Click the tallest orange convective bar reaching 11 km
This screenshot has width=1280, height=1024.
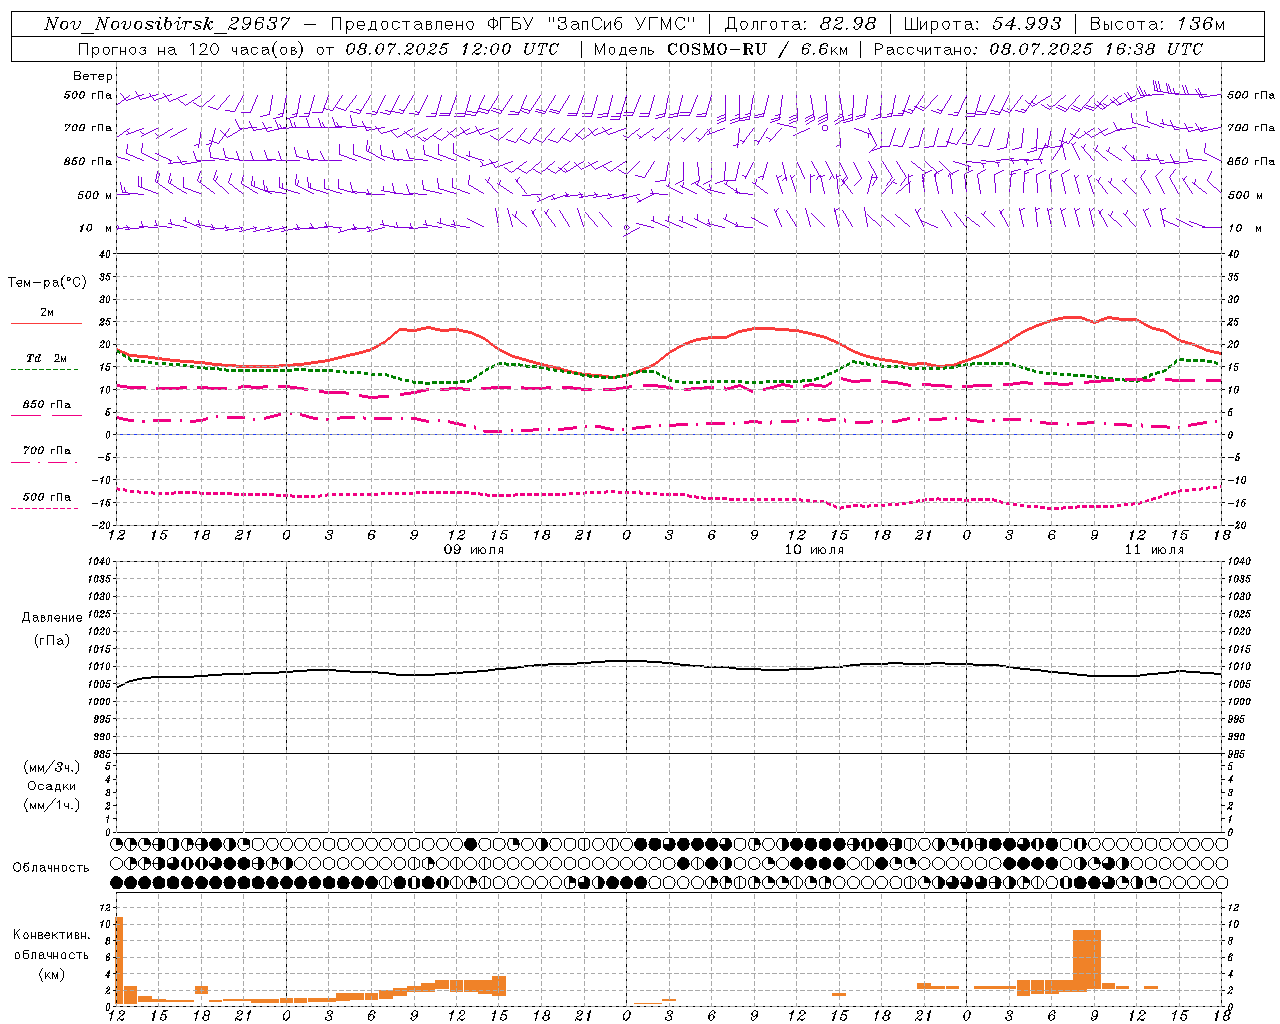pos(119,960)
